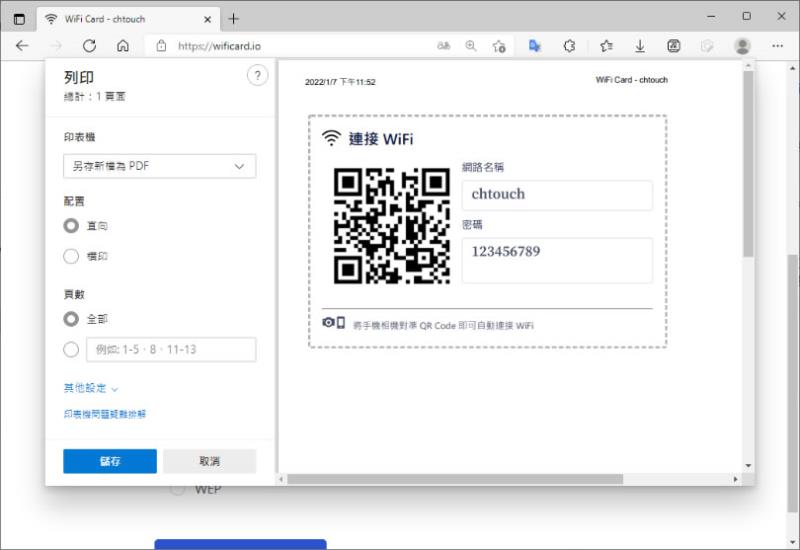Click the WiFi icon in card preview
This screenshot has width=800, height=550.
pos(332,138)
